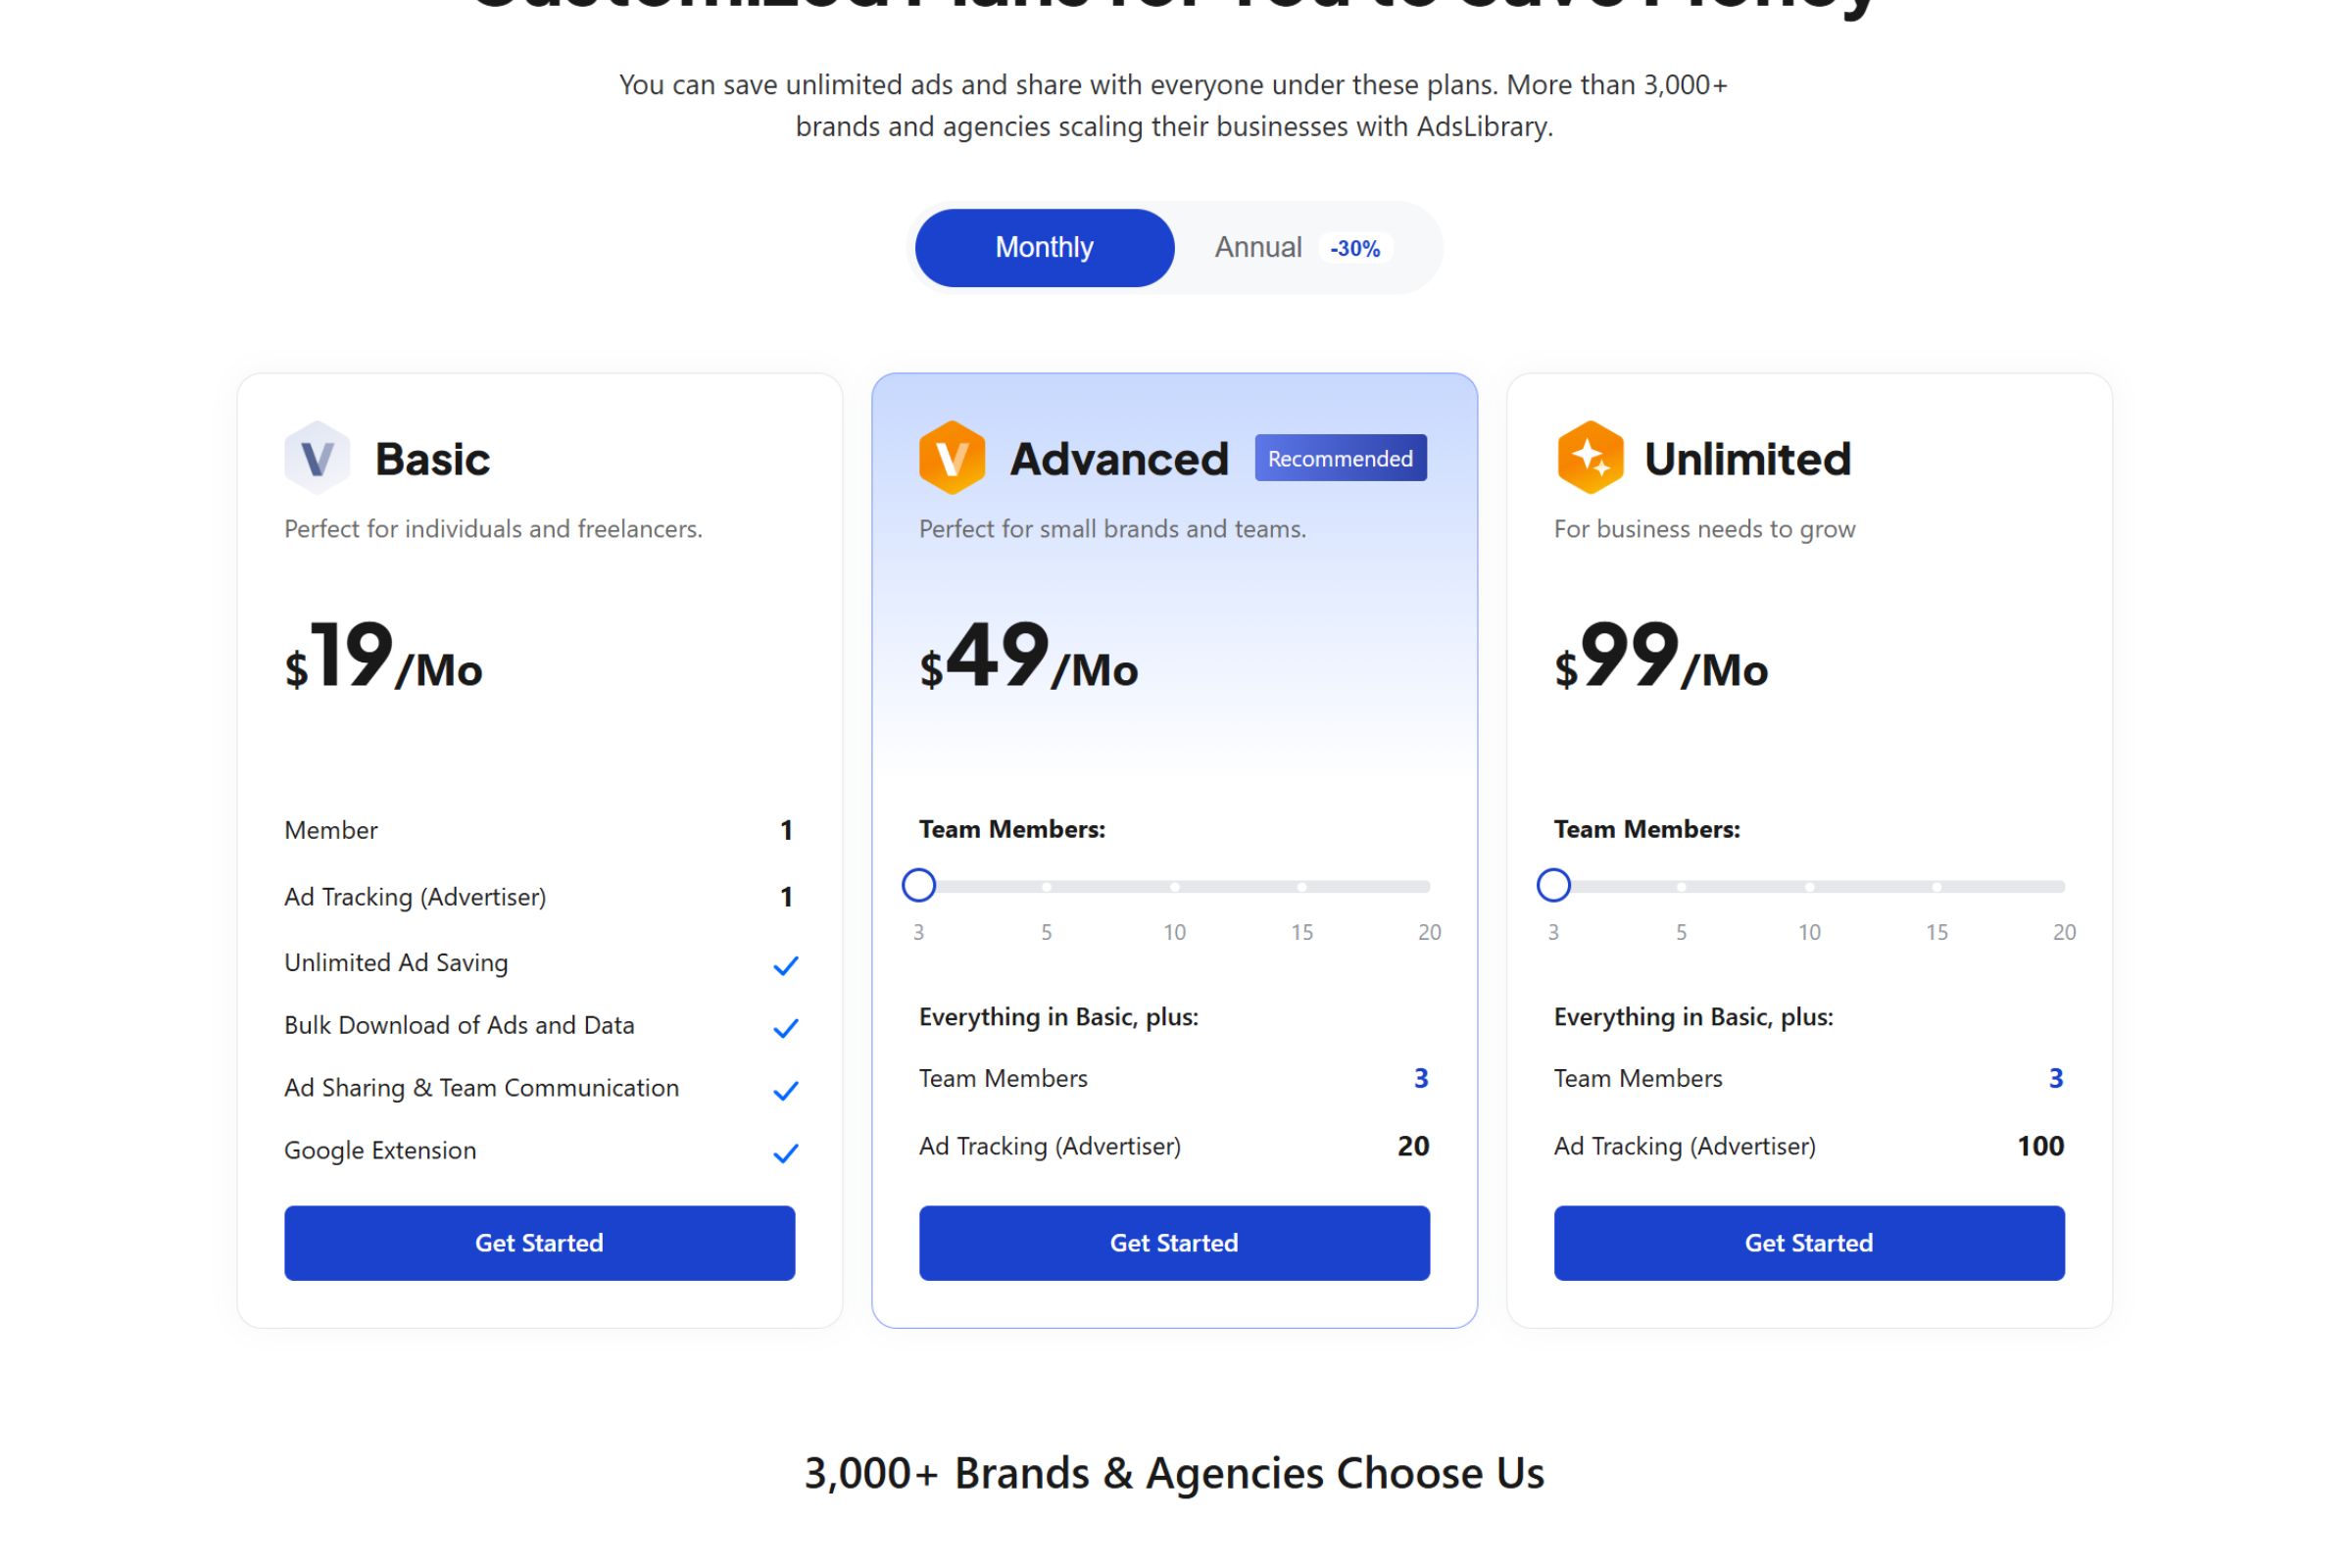Click the Recommended badge on Advanced plan
This screenshot has width=2352, height=1568.
point(1340,458)
